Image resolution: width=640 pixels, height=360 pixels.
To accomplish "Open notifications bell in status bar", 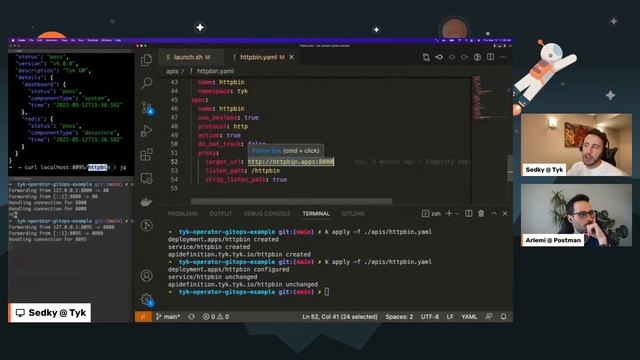I will click(504, 317).
